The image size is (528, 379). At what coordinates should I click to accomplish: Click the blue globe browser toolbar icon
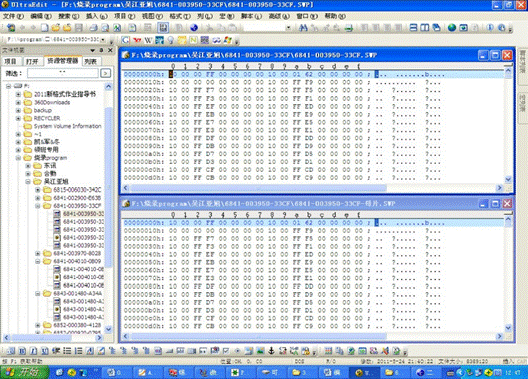pos(194,28)
